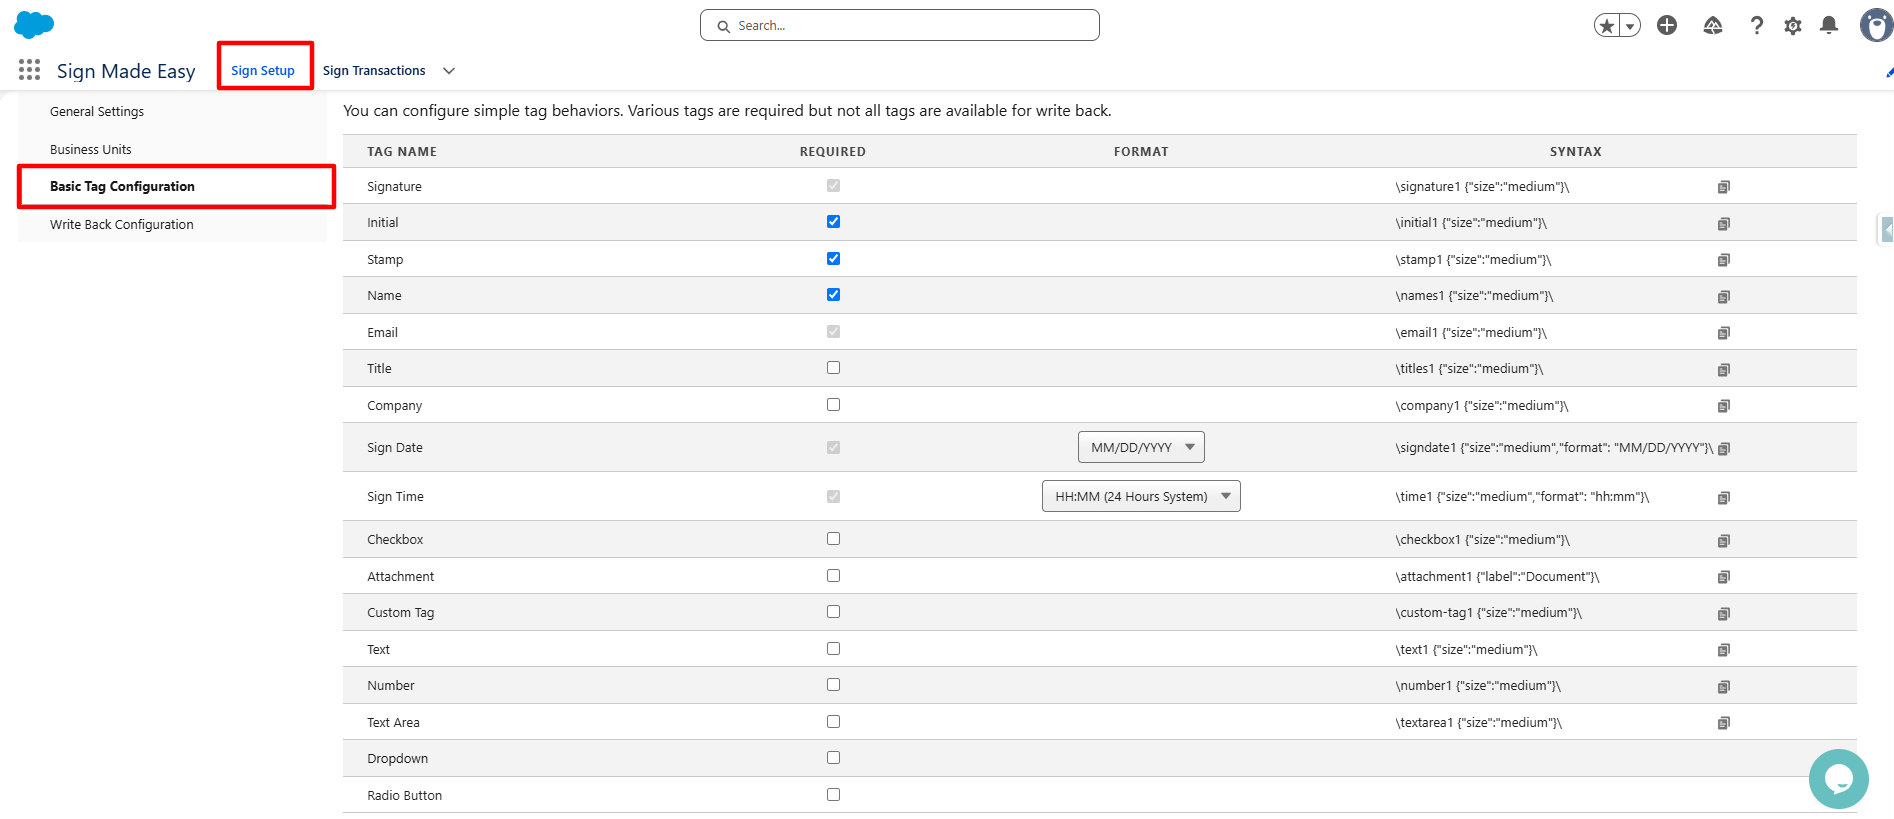Copy the Text Area tag syntax
This screenshot has height=819, width=1894.
pyautogui.click(x=1724, y=723)
